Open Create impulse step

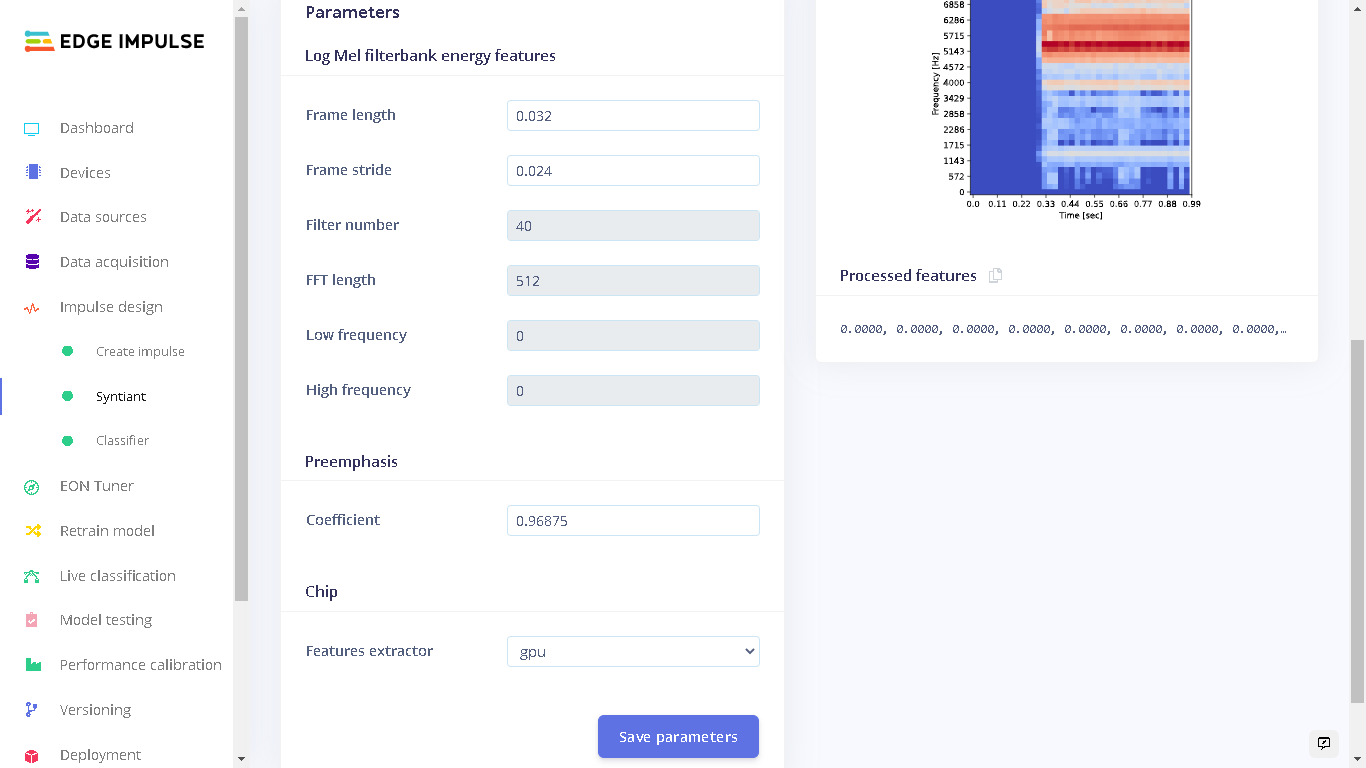coord(140,352)
